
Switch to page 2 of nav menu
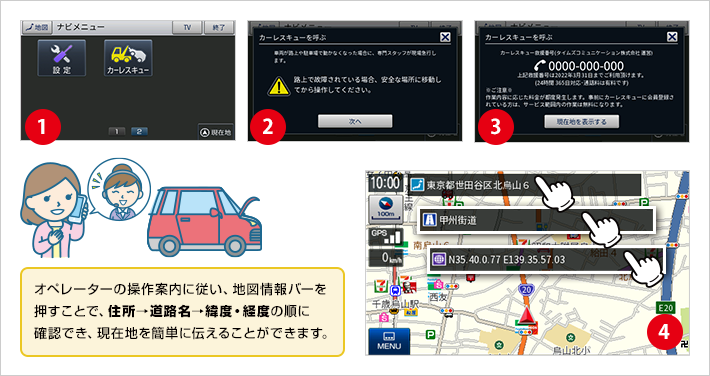pos(139,132)
